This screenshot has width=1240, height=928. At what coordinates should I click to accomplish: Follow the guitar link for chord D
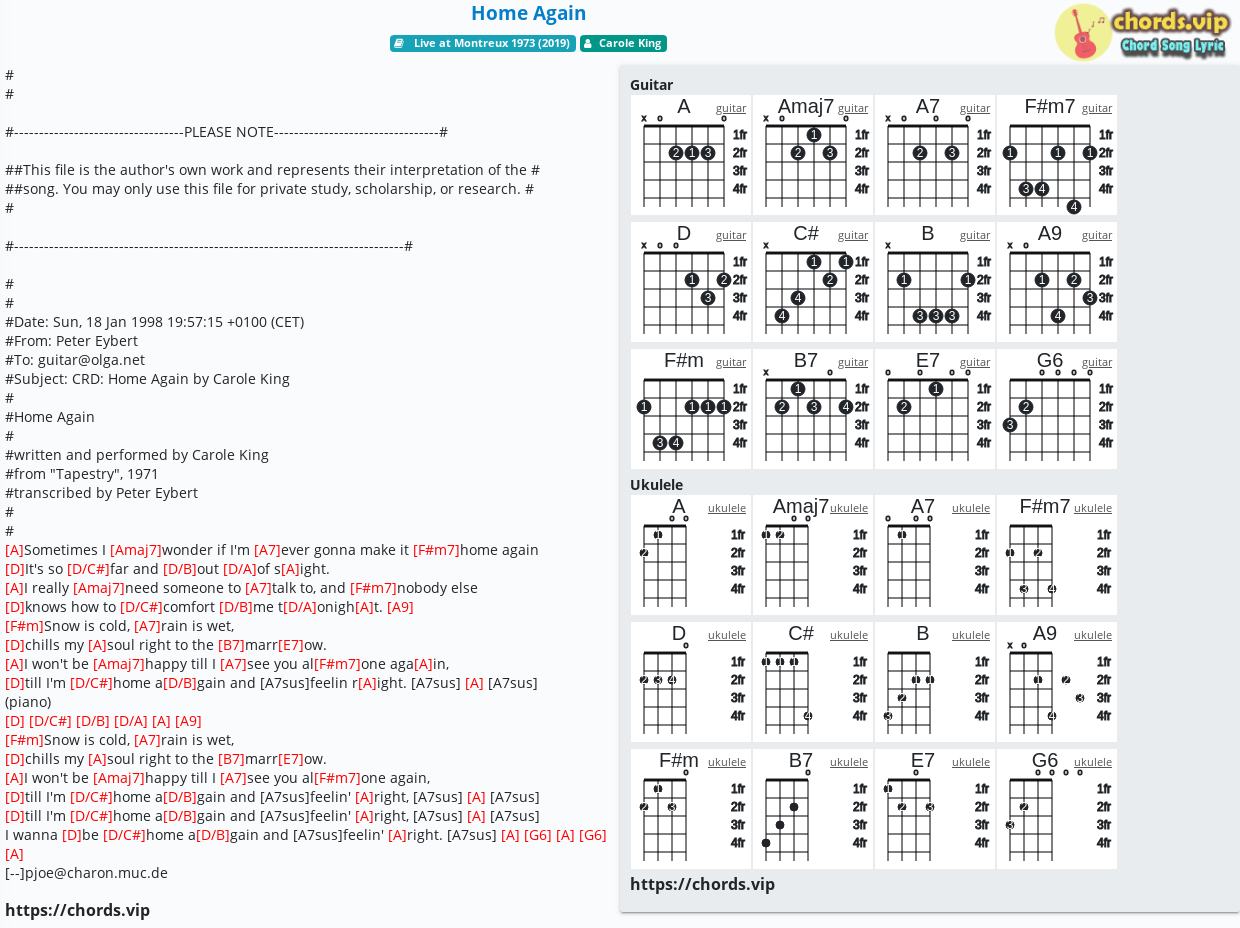coord(731,235)
